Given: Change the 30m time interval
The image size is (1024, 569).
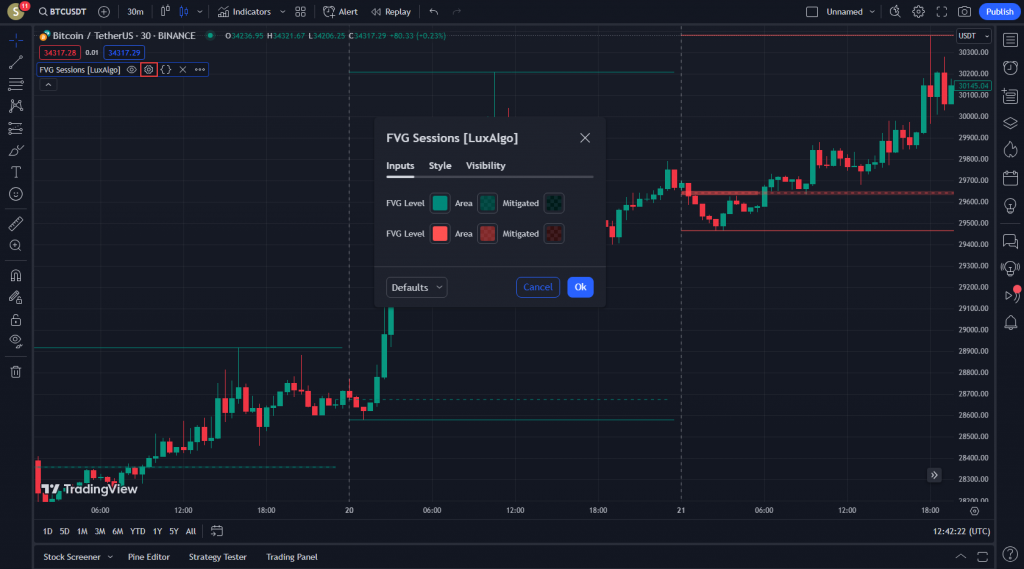Looking at the screenshot, I should click(x=135, y=12).
